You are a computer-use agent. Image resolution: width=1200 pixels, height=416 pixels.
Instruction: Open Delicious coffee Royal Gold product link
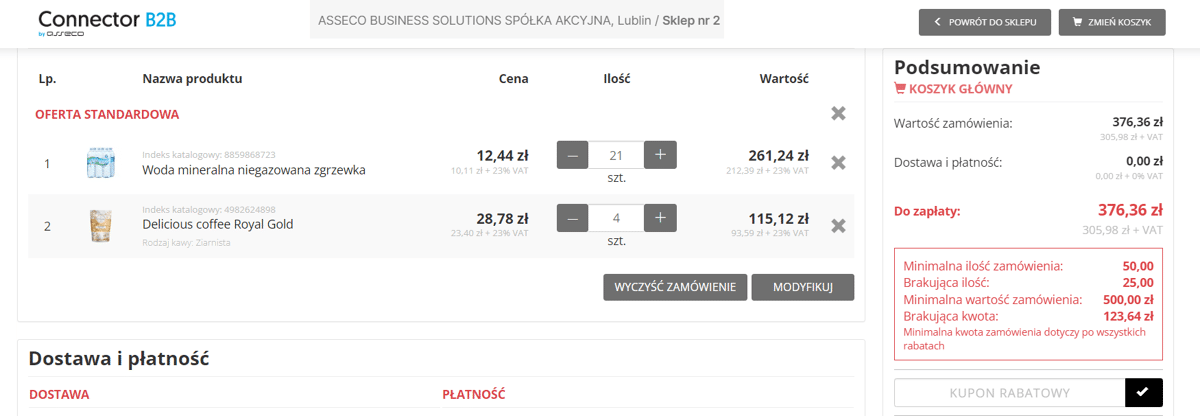[x=218, y=224]
